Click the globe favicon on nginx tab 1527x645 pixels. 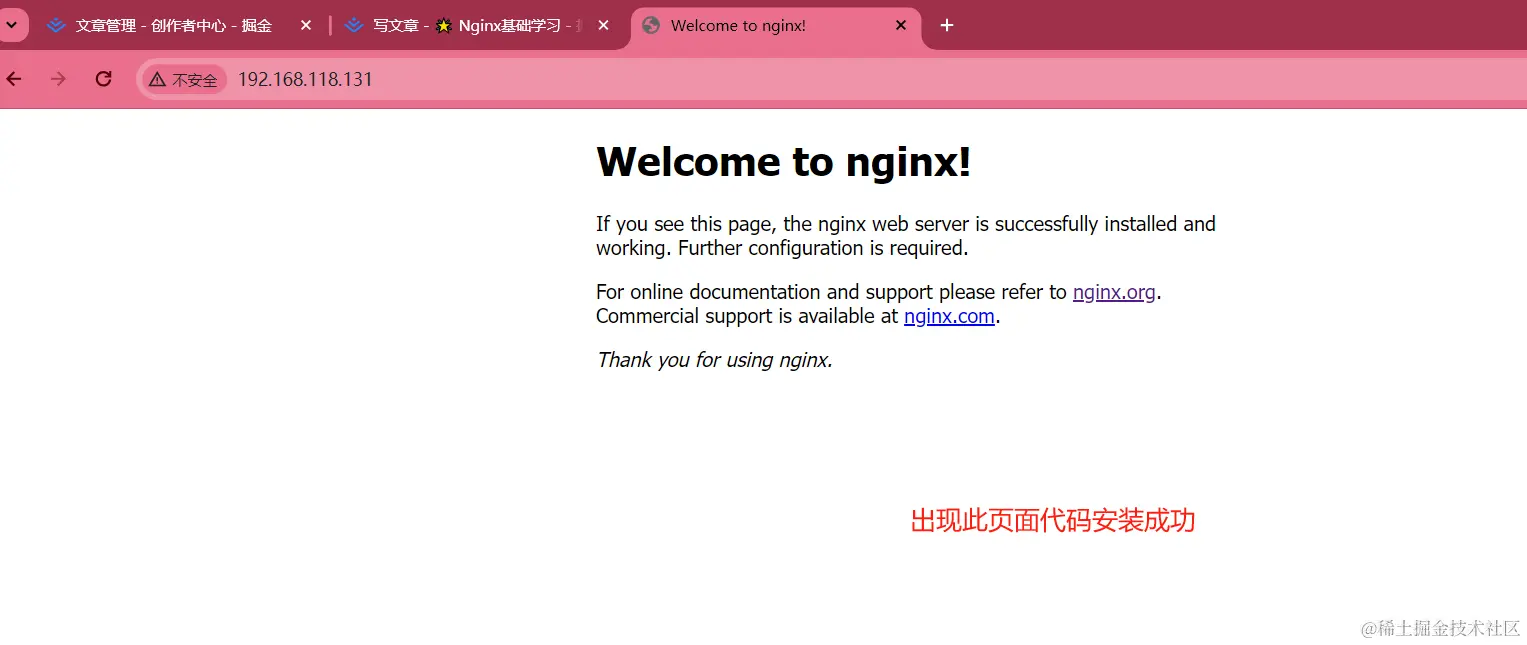tap(651, 26)
